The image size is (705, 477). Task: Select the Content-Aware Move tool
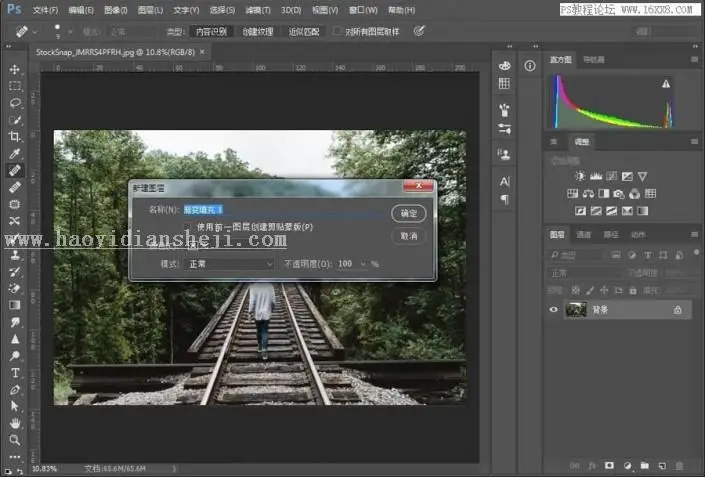(x=15, y=221)
